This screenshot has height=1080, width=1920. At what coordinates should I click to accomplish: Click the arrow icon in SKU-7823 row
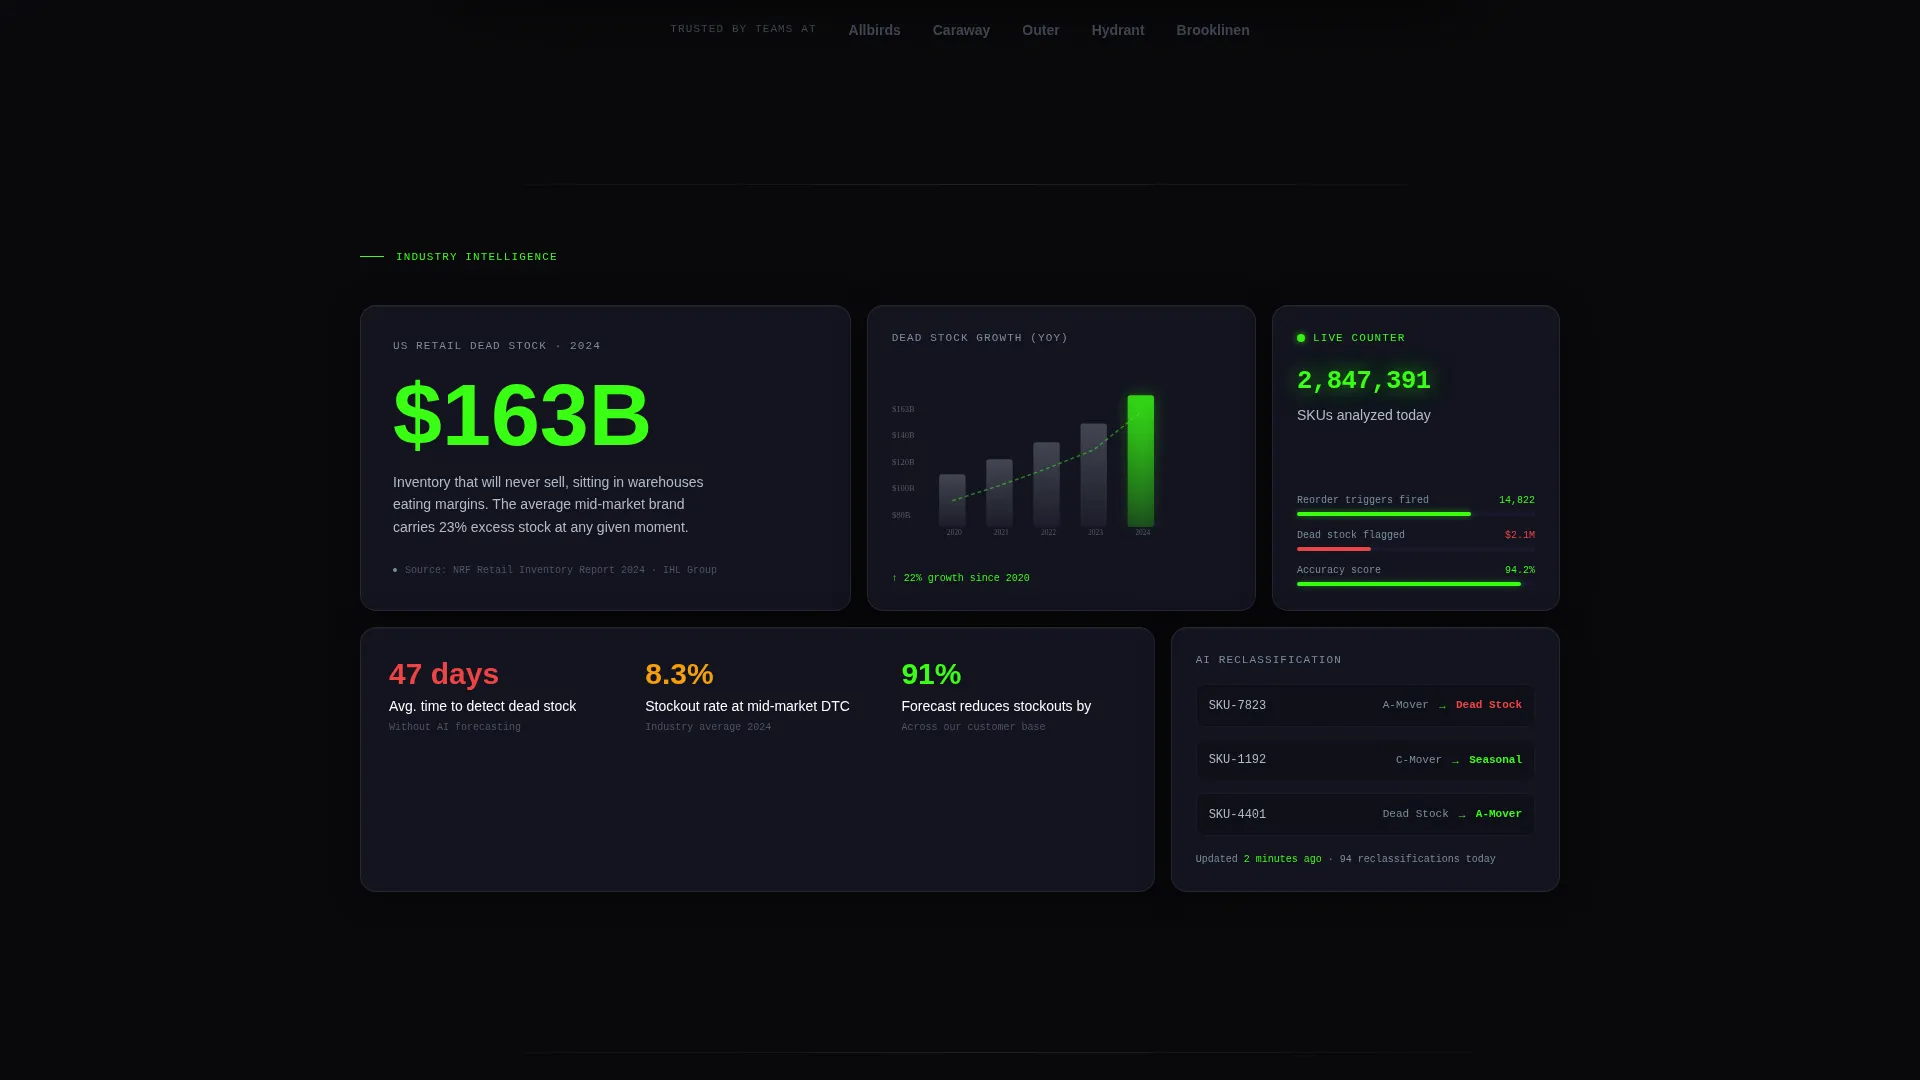coord(1442,706)
